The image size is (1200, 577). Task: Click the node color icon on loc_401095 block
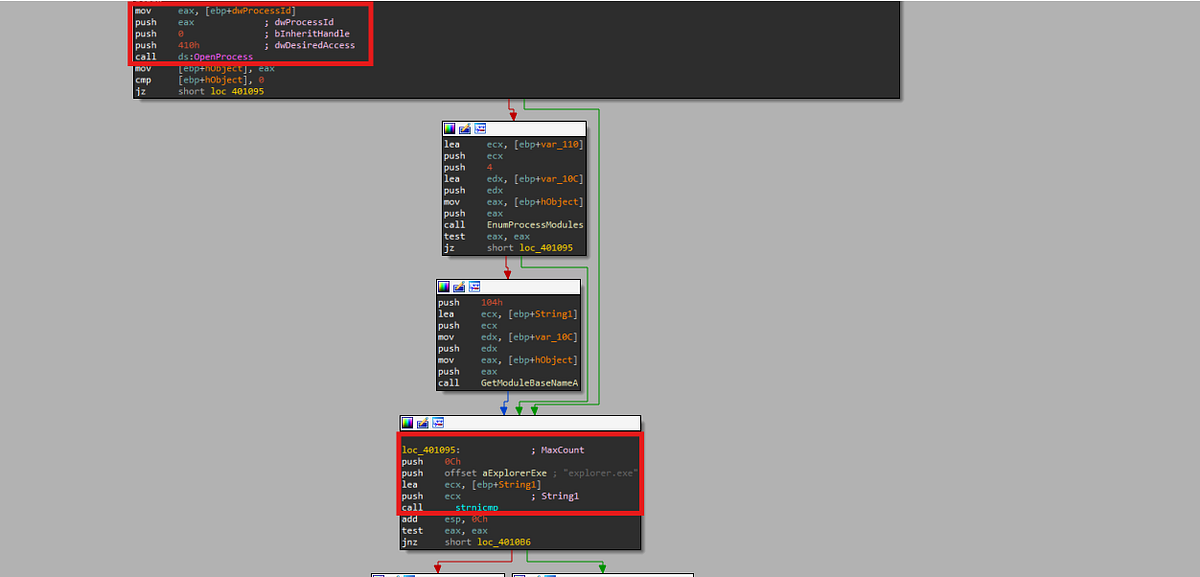(x=408, y=423)
